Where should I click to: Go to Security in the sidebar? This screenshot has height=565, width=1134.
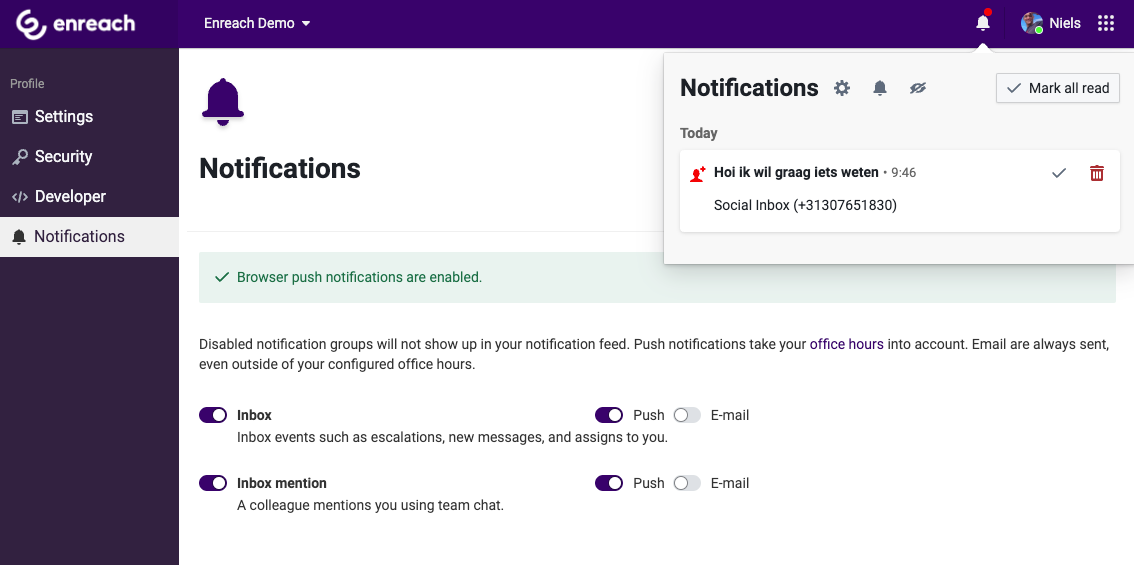(63, 156)
